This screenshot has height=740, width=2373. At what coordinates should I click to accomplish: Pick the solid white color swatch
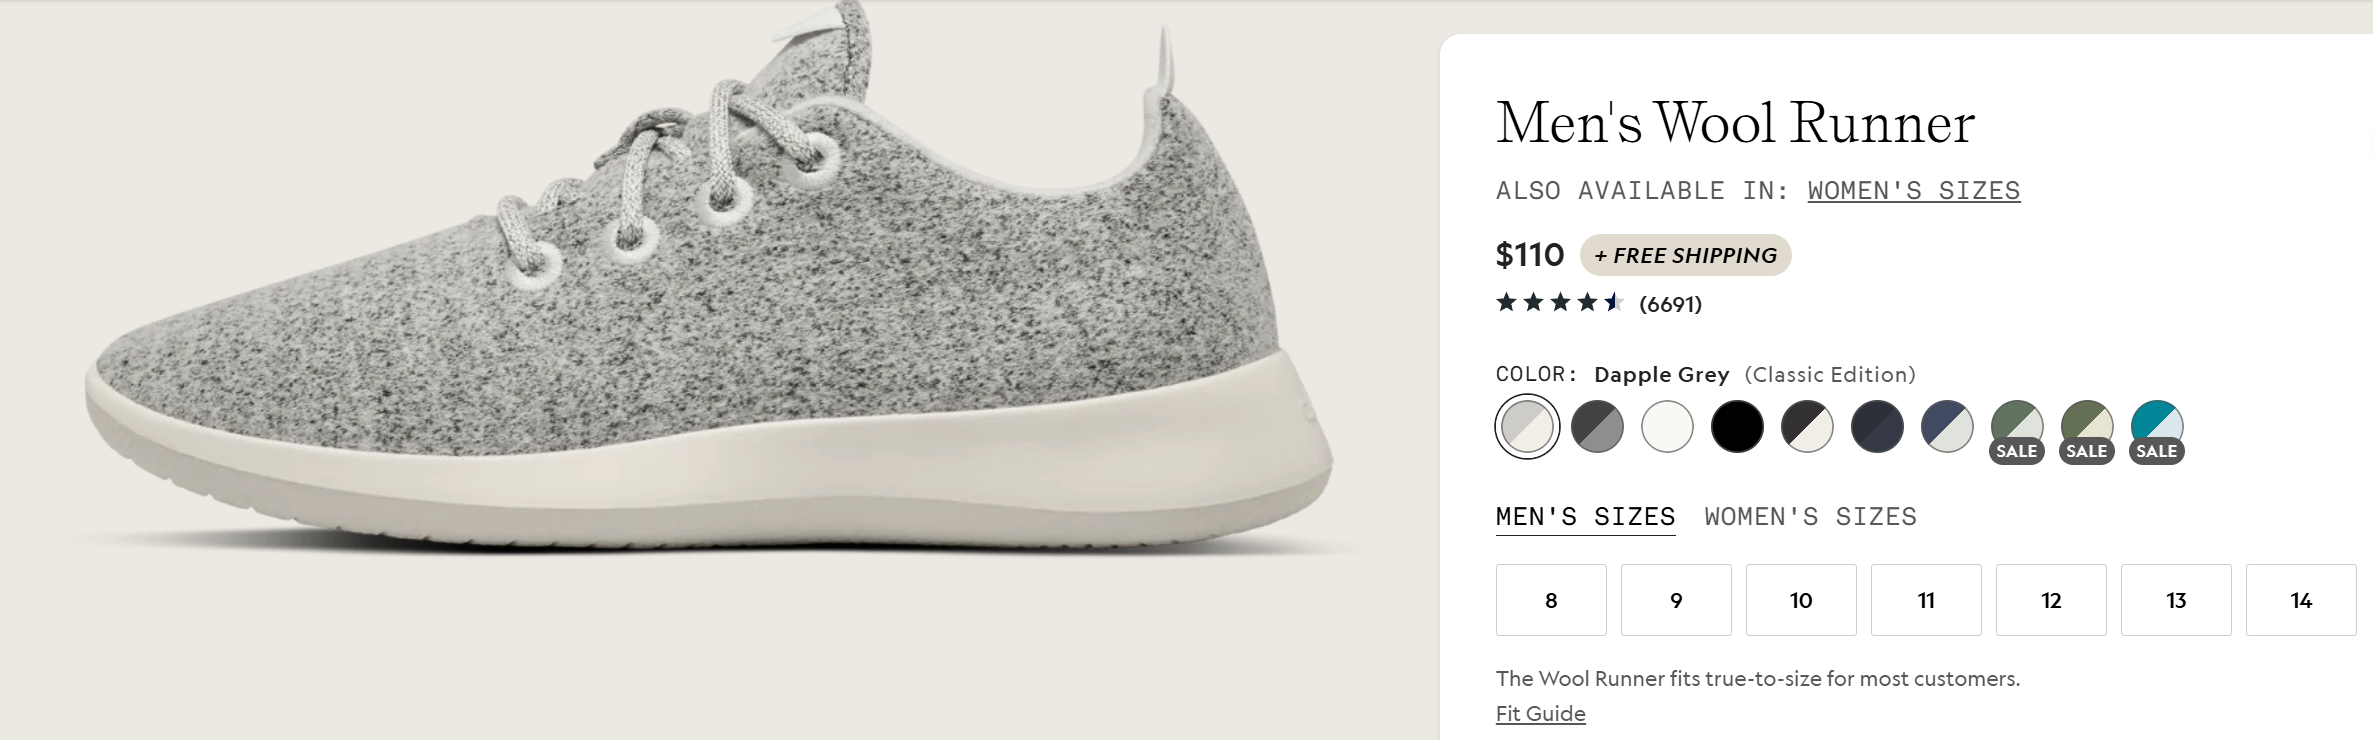[x=1667, y=427]
